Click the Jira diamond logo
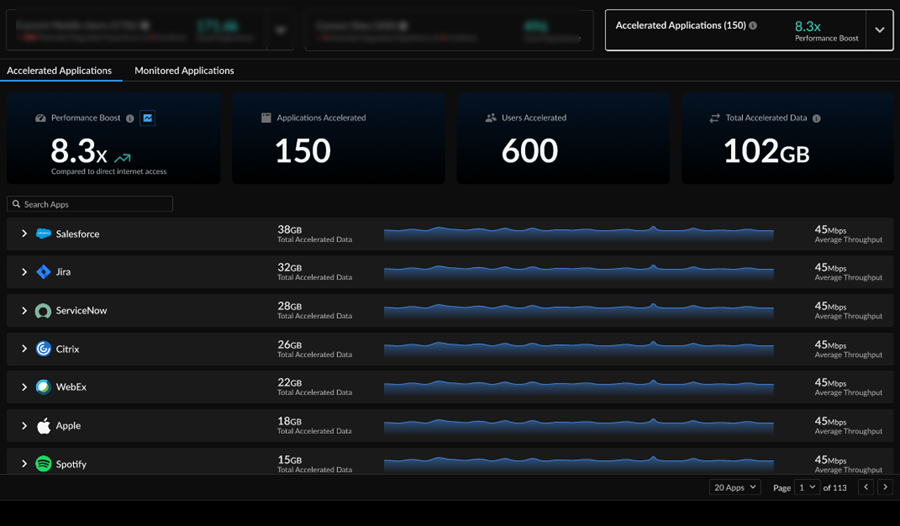The width and height of the screenshot is (900, 526). (43, 272)
